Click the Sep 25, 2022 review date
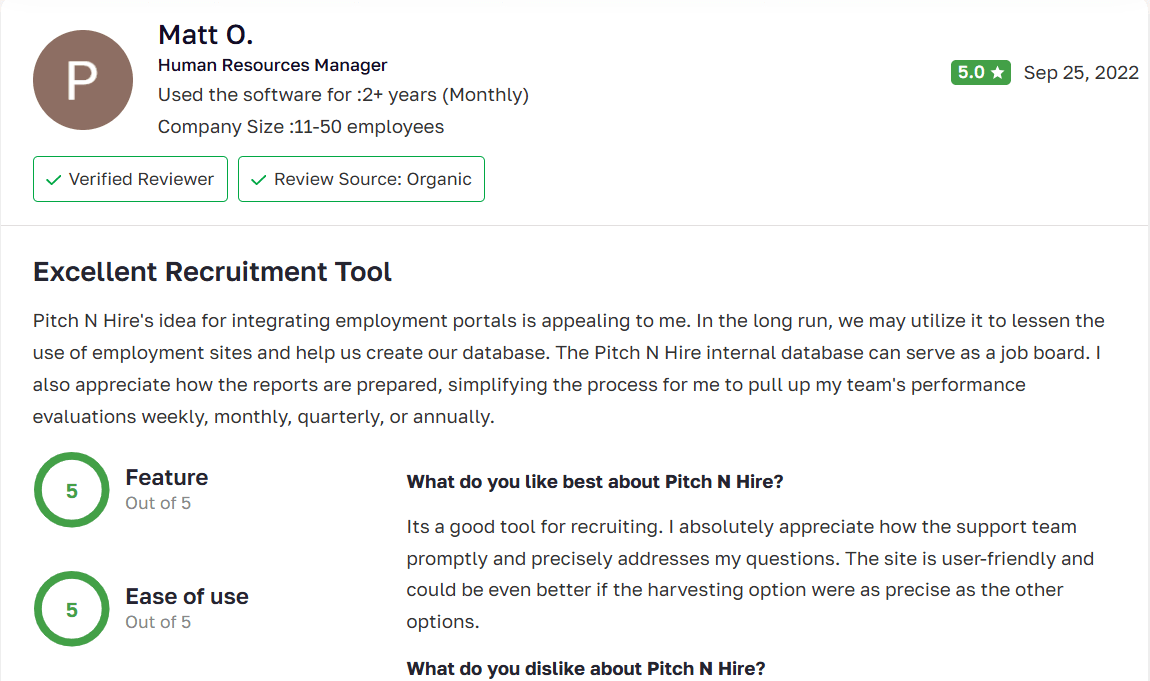The image size is (1150, 681). (1081, 73)
